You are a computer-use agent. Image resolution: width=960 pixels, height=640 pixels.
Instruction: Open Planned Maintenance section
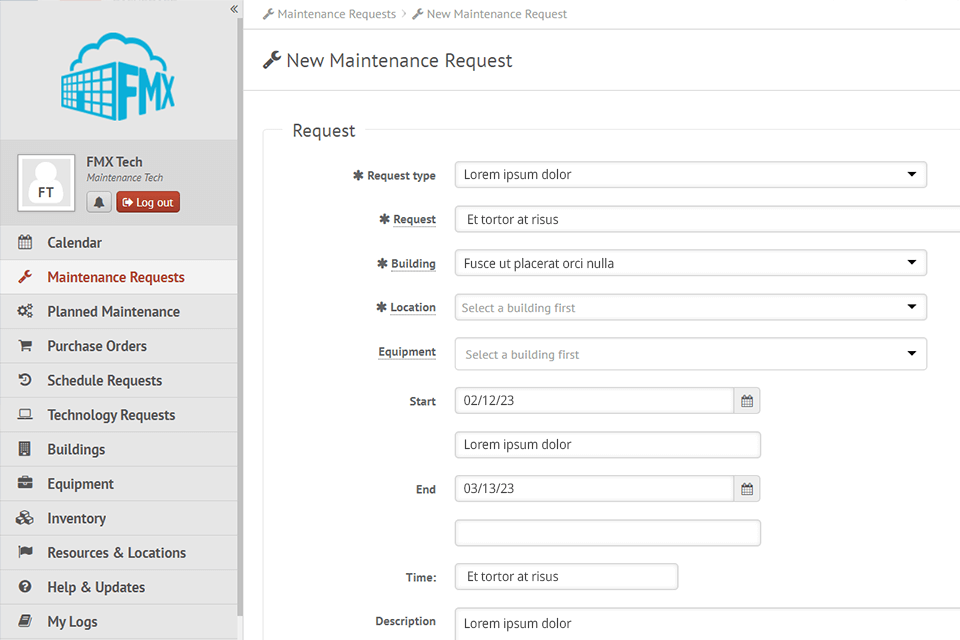119,311
